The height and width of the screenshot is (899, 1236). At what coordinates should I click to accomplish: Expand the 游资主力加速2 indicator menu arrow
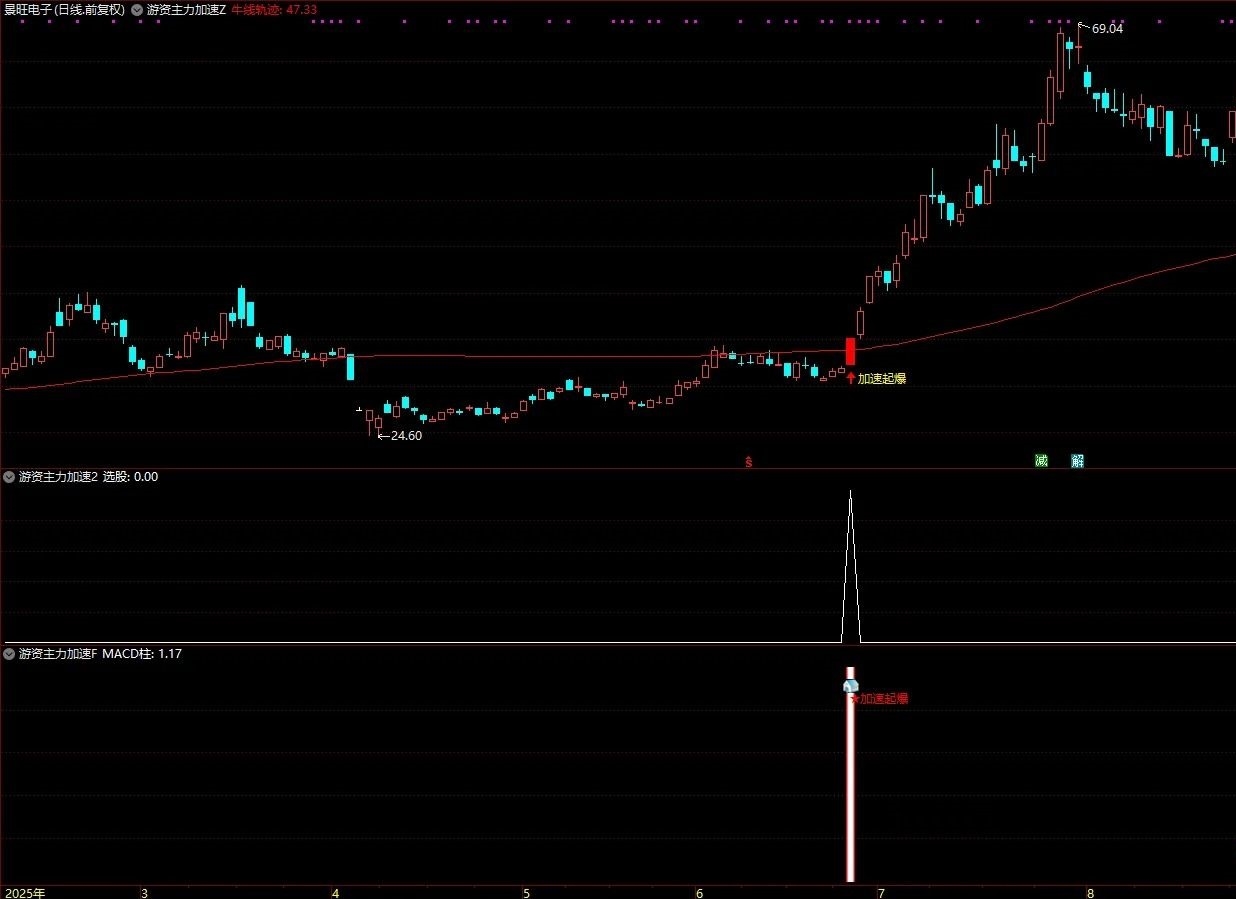pyautogui.click(x=9, y=477)
